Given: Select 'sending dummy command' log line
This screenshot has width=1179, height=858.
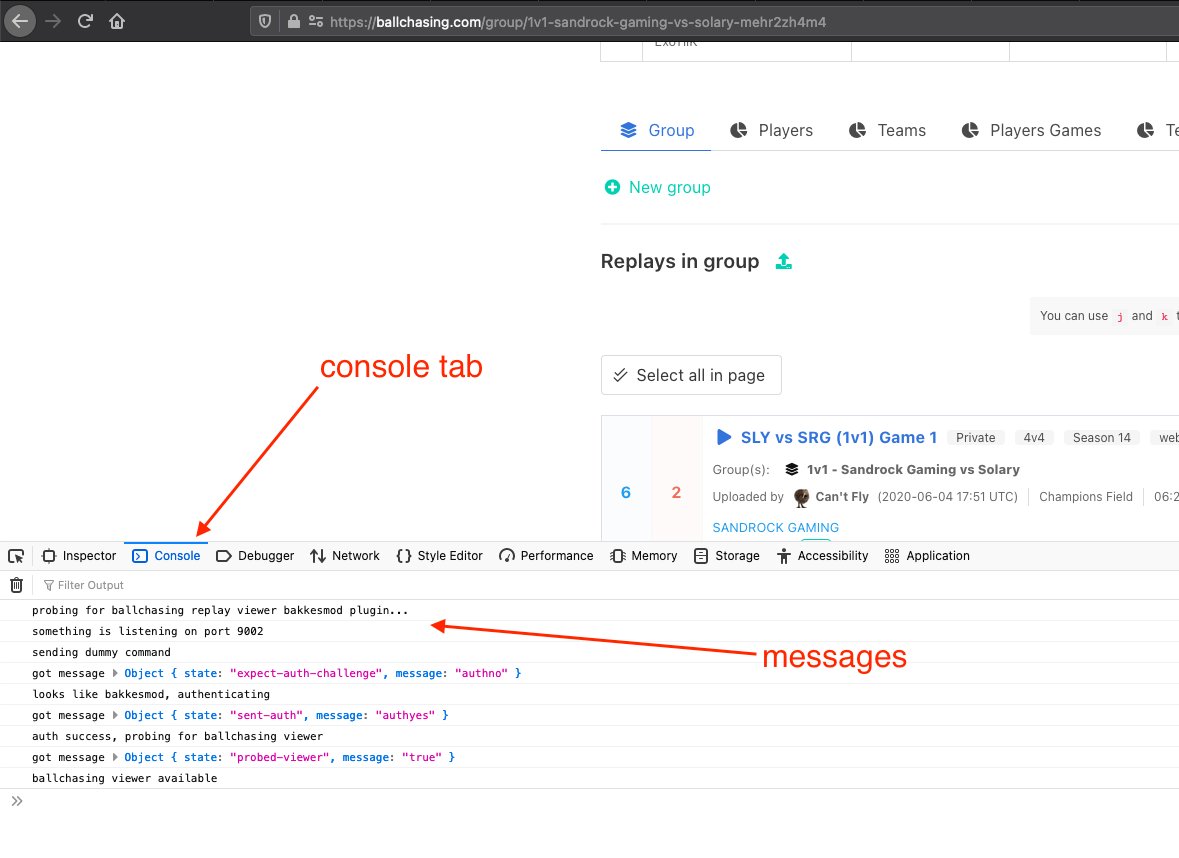Looking at the screenshot, I should 102,652.
